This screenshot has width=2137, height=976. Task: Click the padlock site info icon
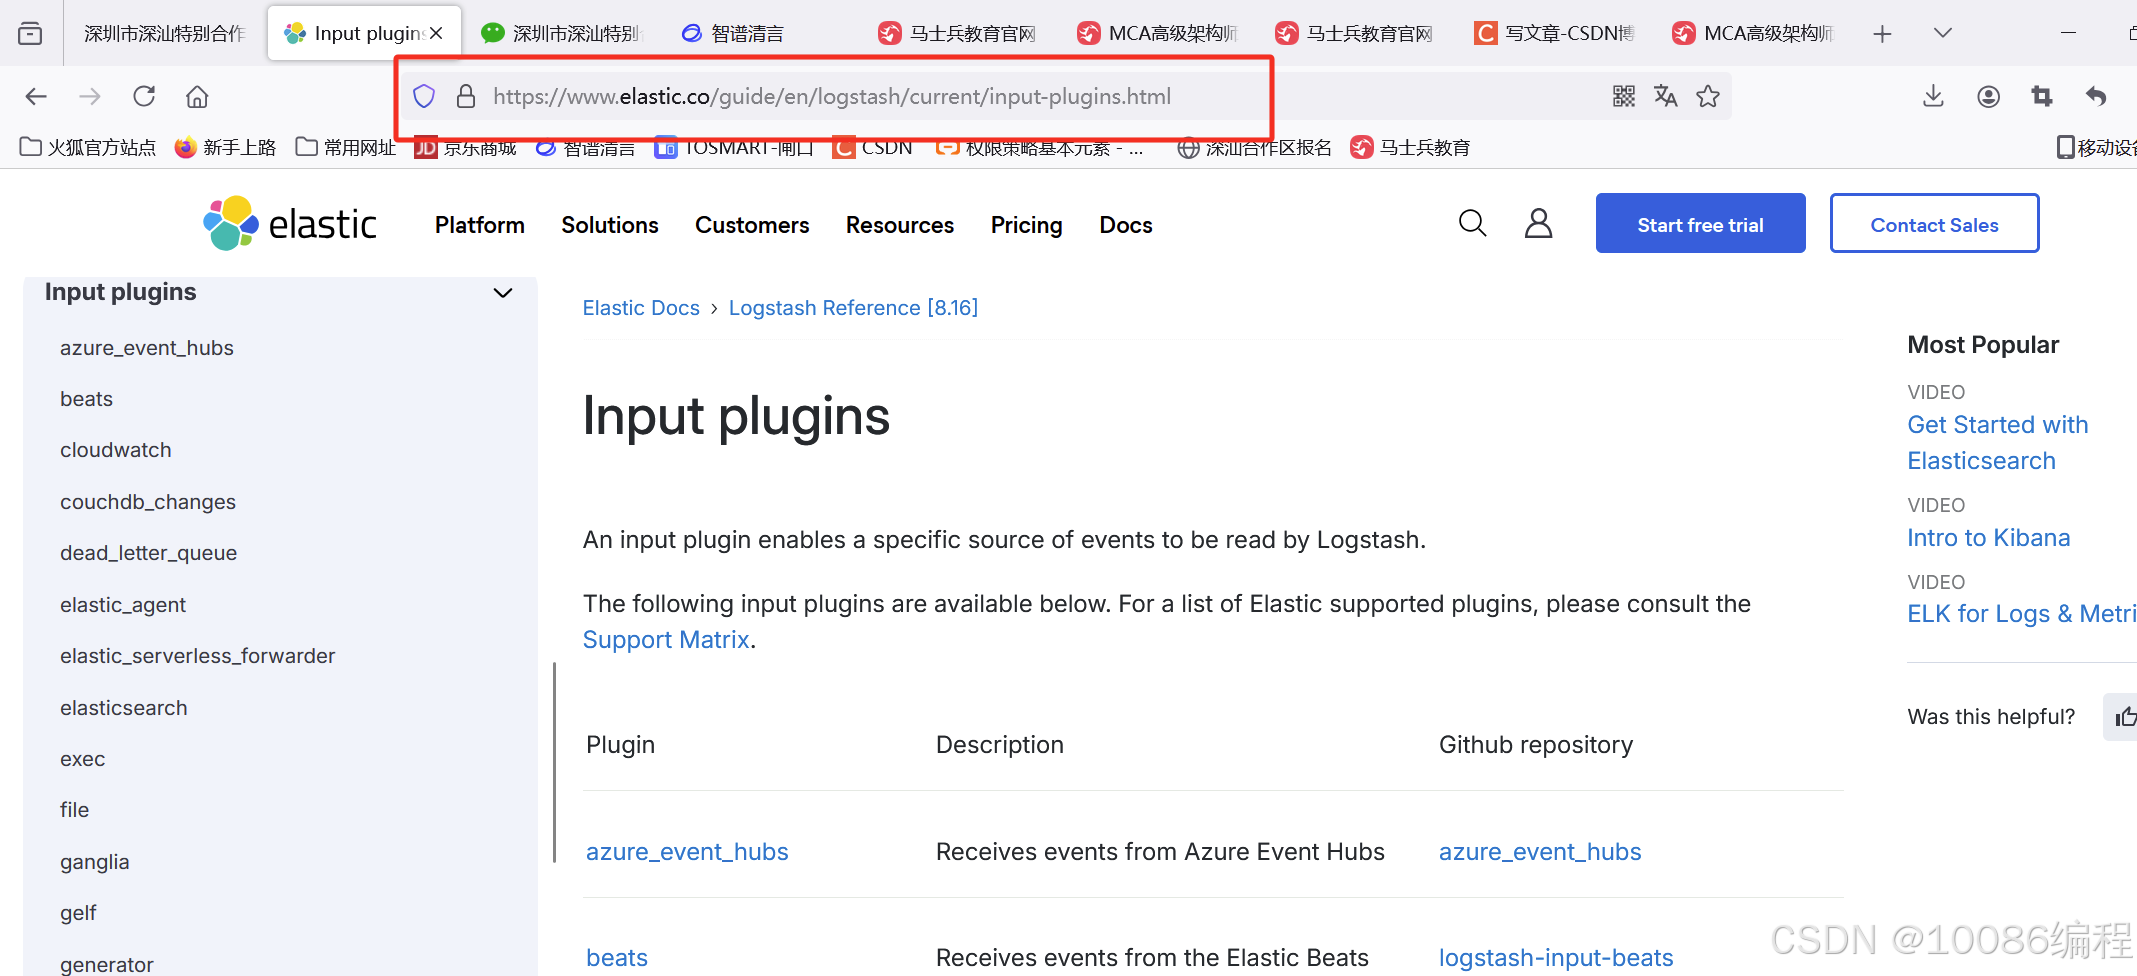tap(465, 96)
